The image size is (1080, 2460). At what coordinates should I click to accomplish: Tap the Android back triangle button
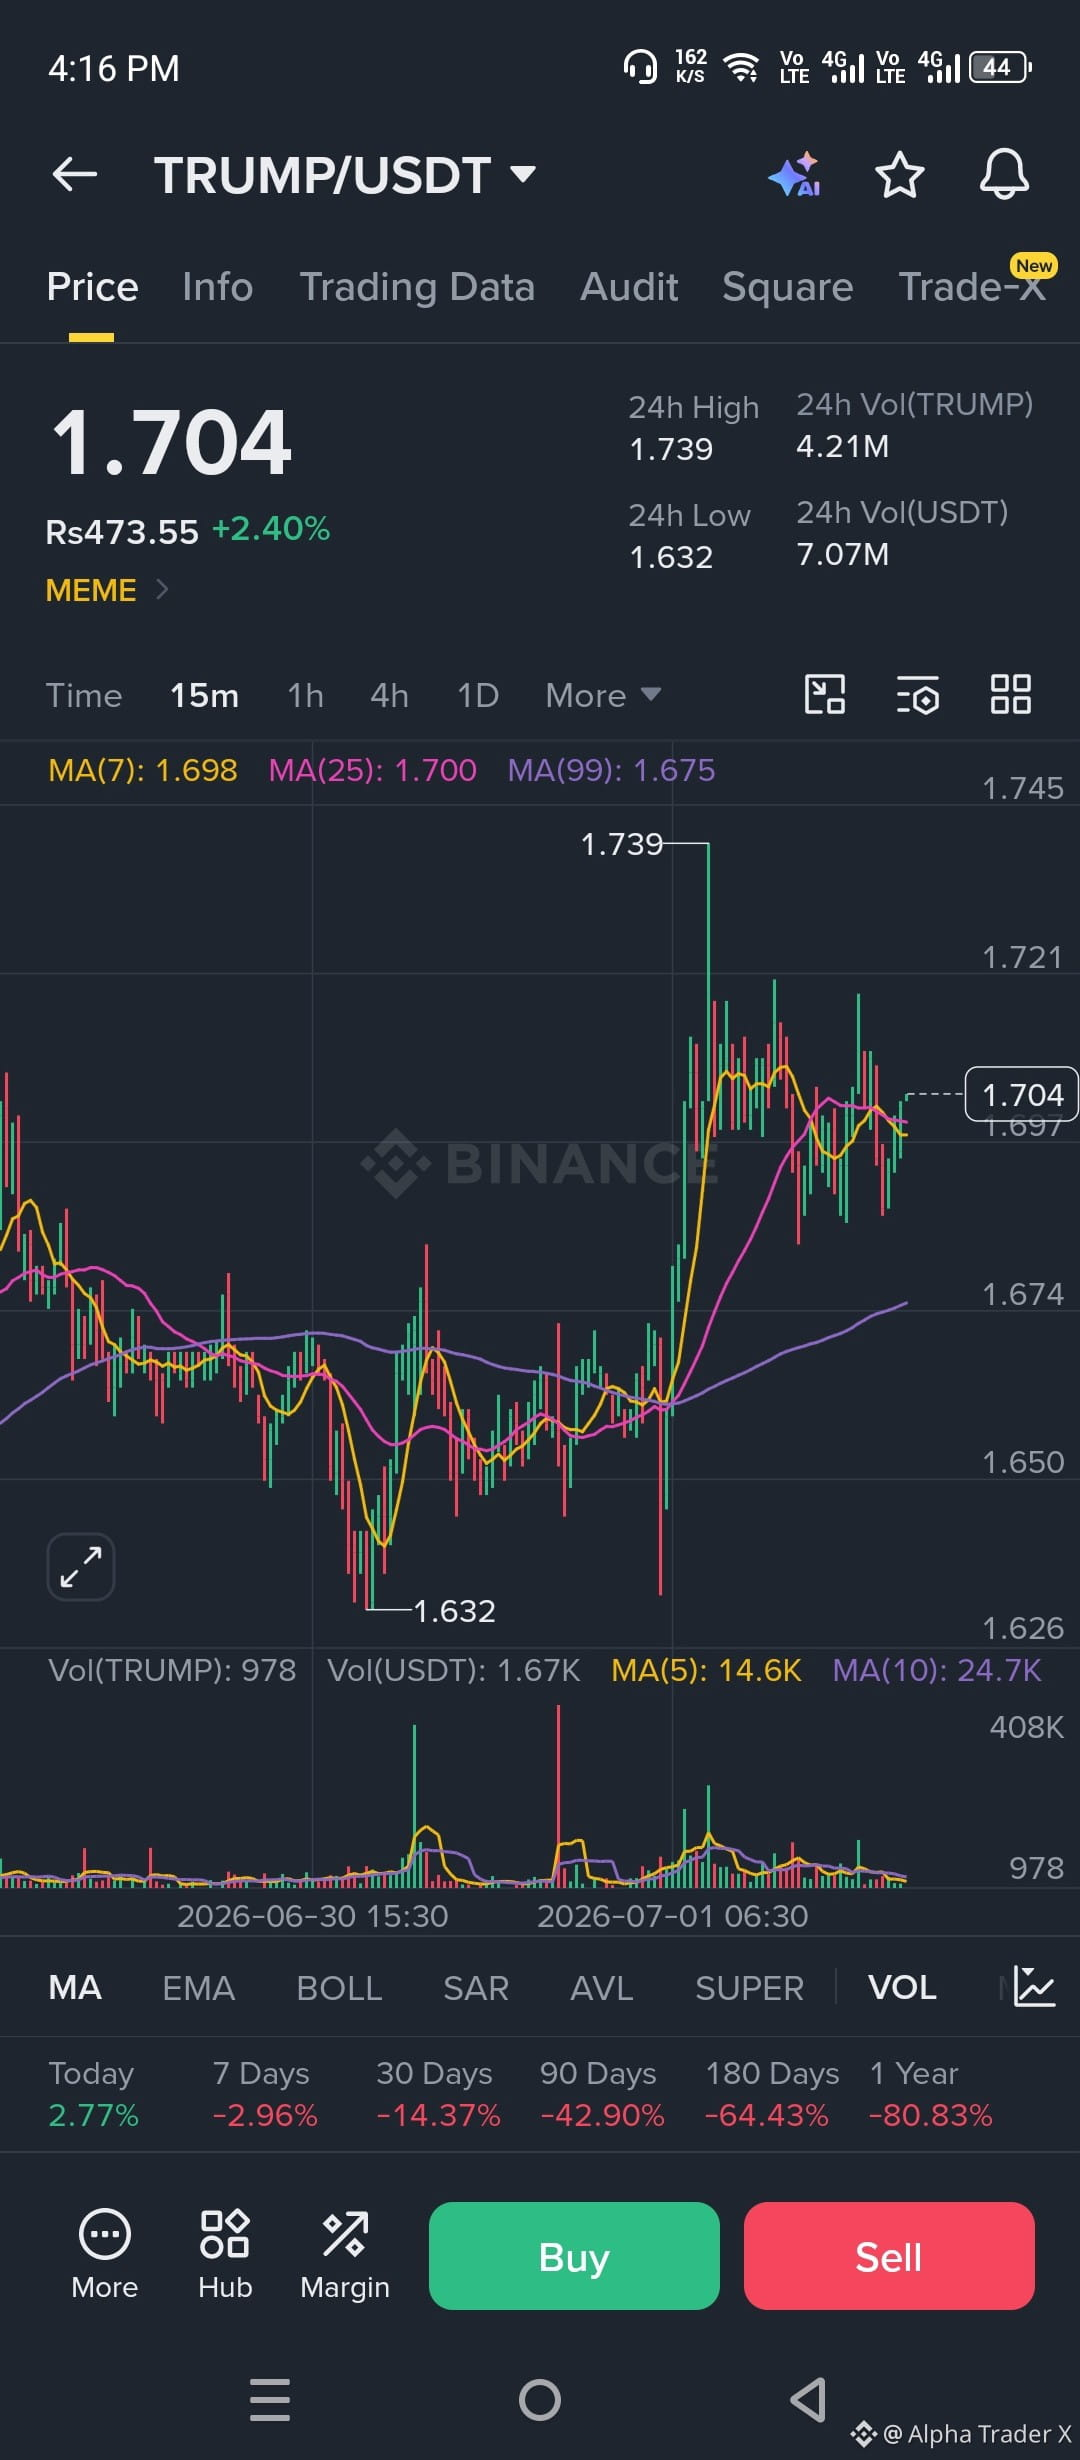tap(809, 2400)
